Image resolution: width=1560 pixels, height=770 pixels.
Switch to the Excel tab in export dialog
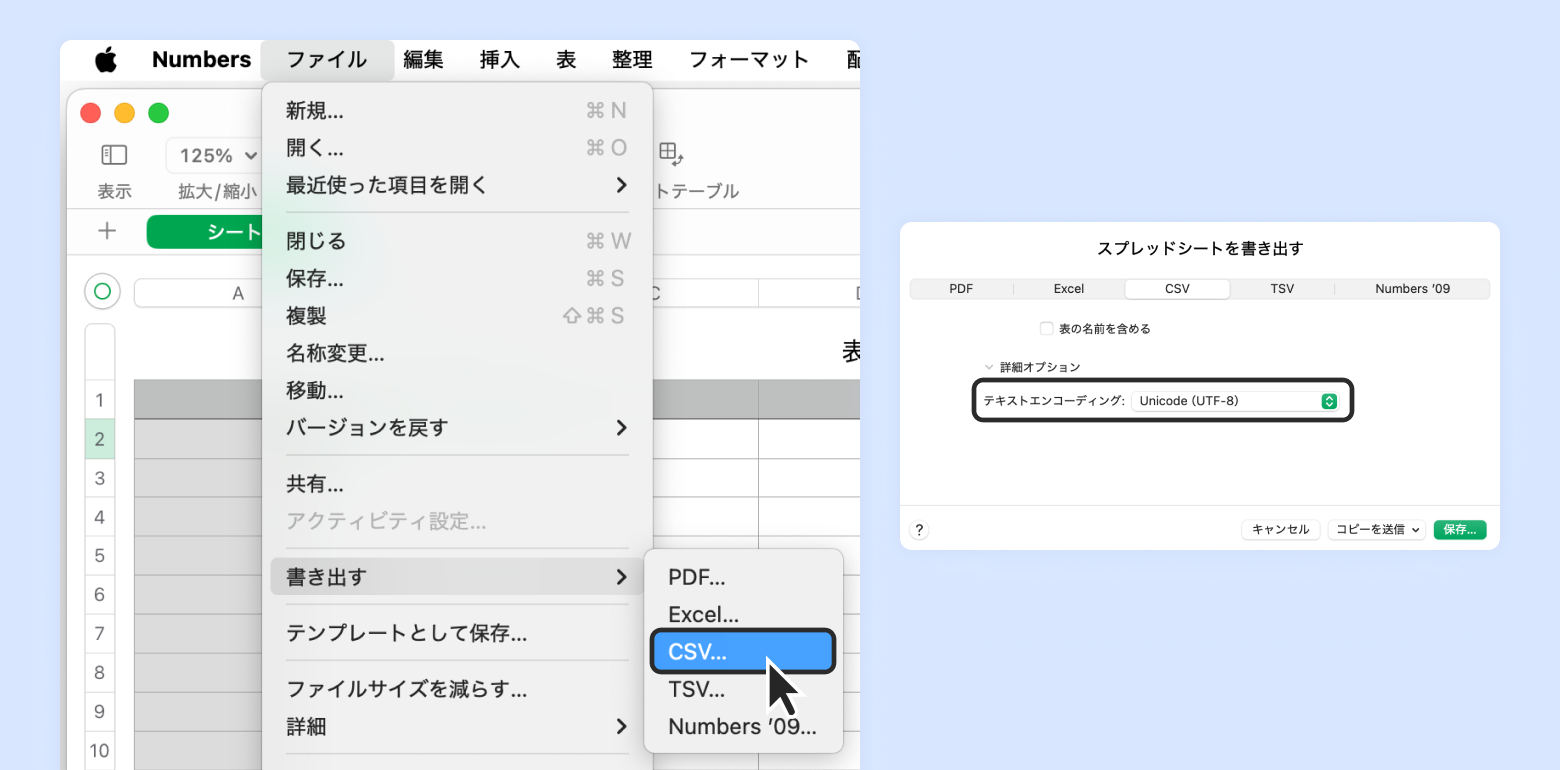(x=1069, y=289)
